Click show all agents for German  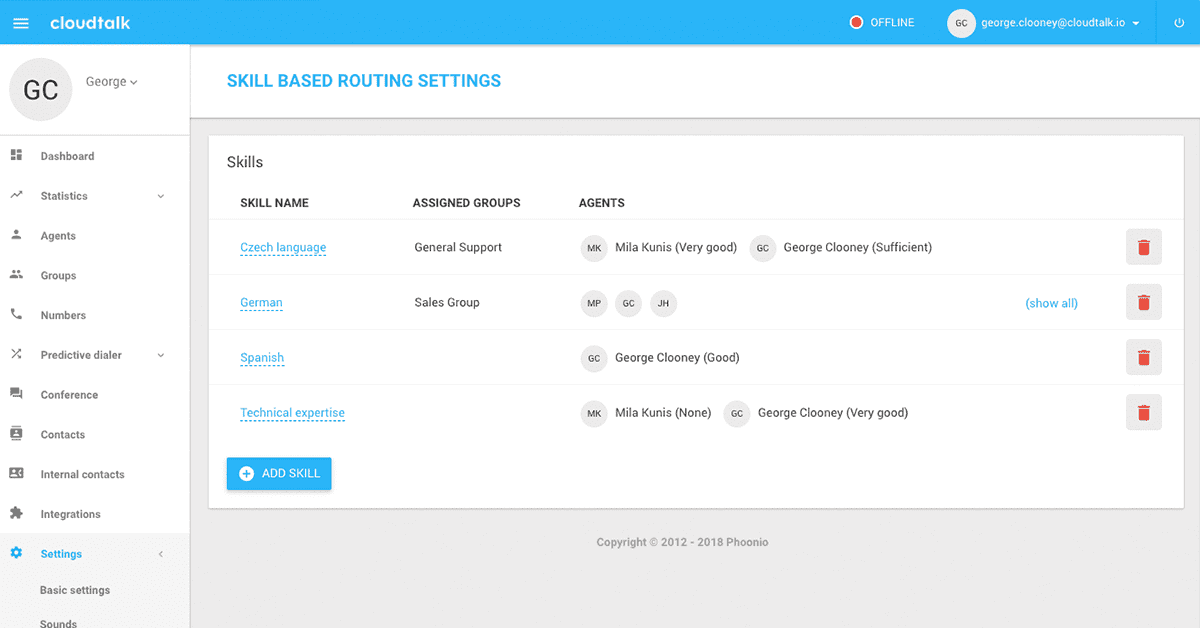tap(1052, 303)
